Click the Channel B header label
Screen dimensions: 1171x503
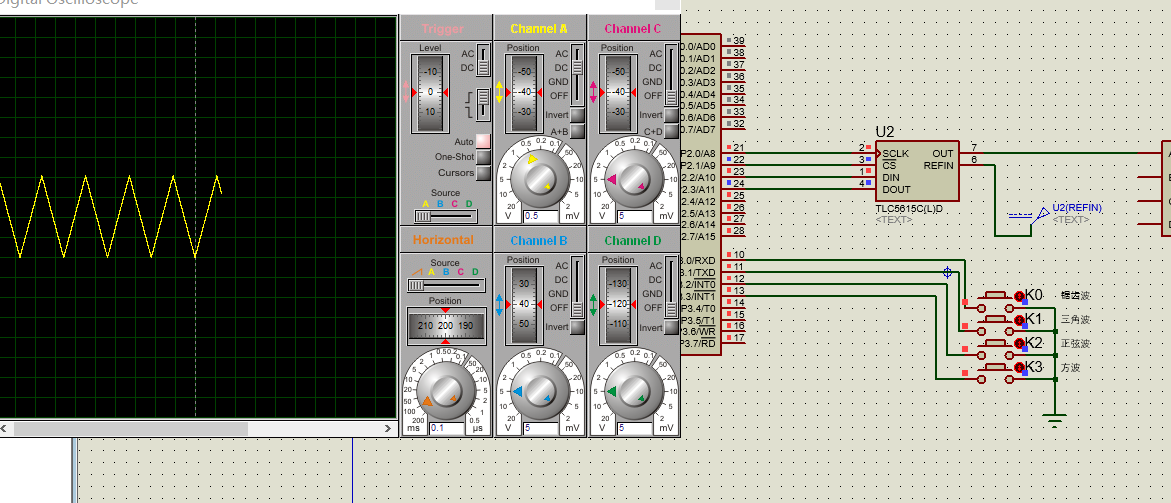click(539, 241)
